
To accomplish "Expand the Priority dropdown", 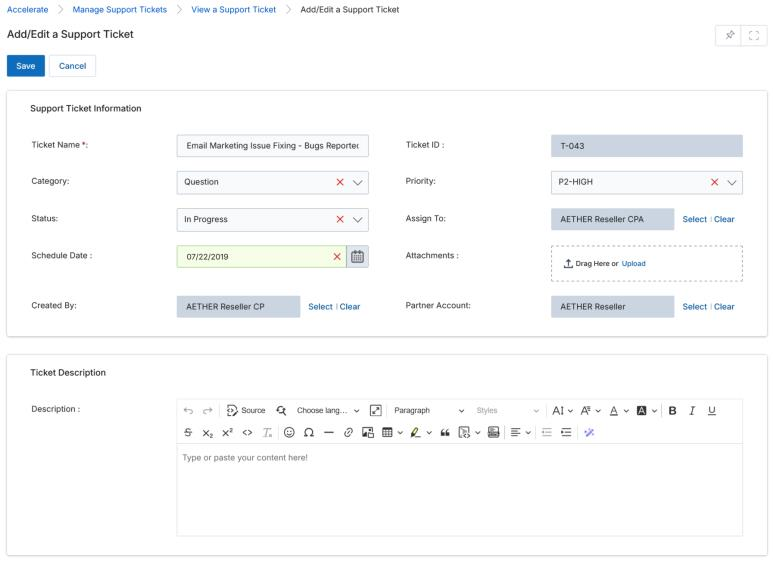I will tap(732, 182).
